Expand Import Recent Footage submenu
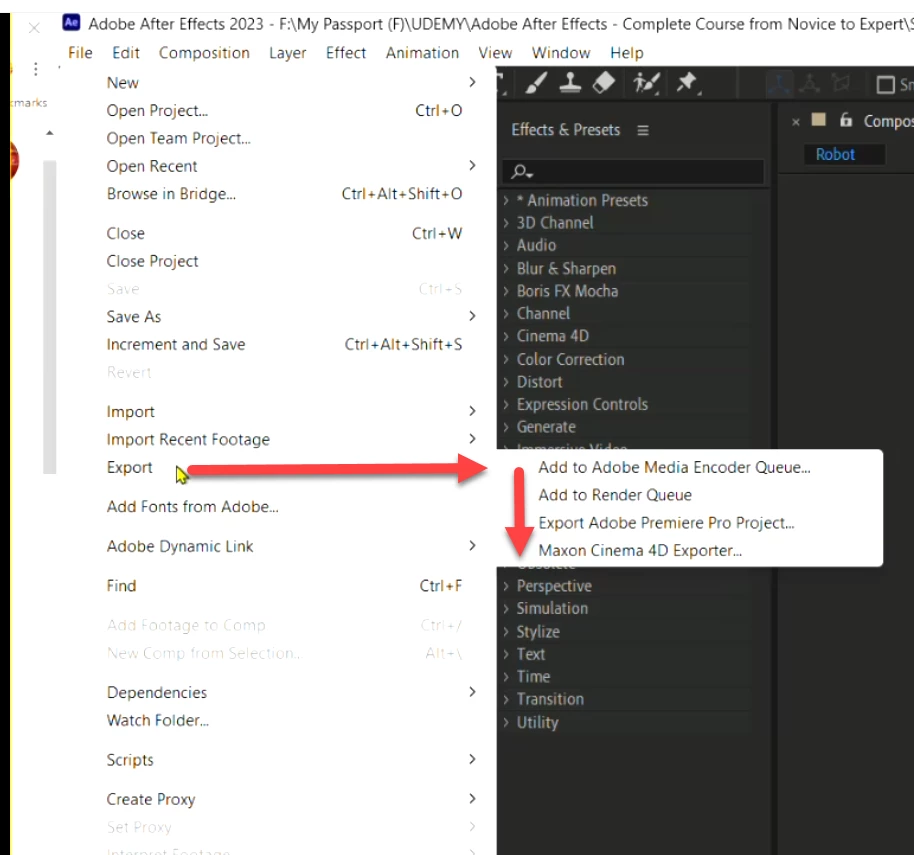The height and width of the screenshot is (855, 914). [x=291, y=439]
